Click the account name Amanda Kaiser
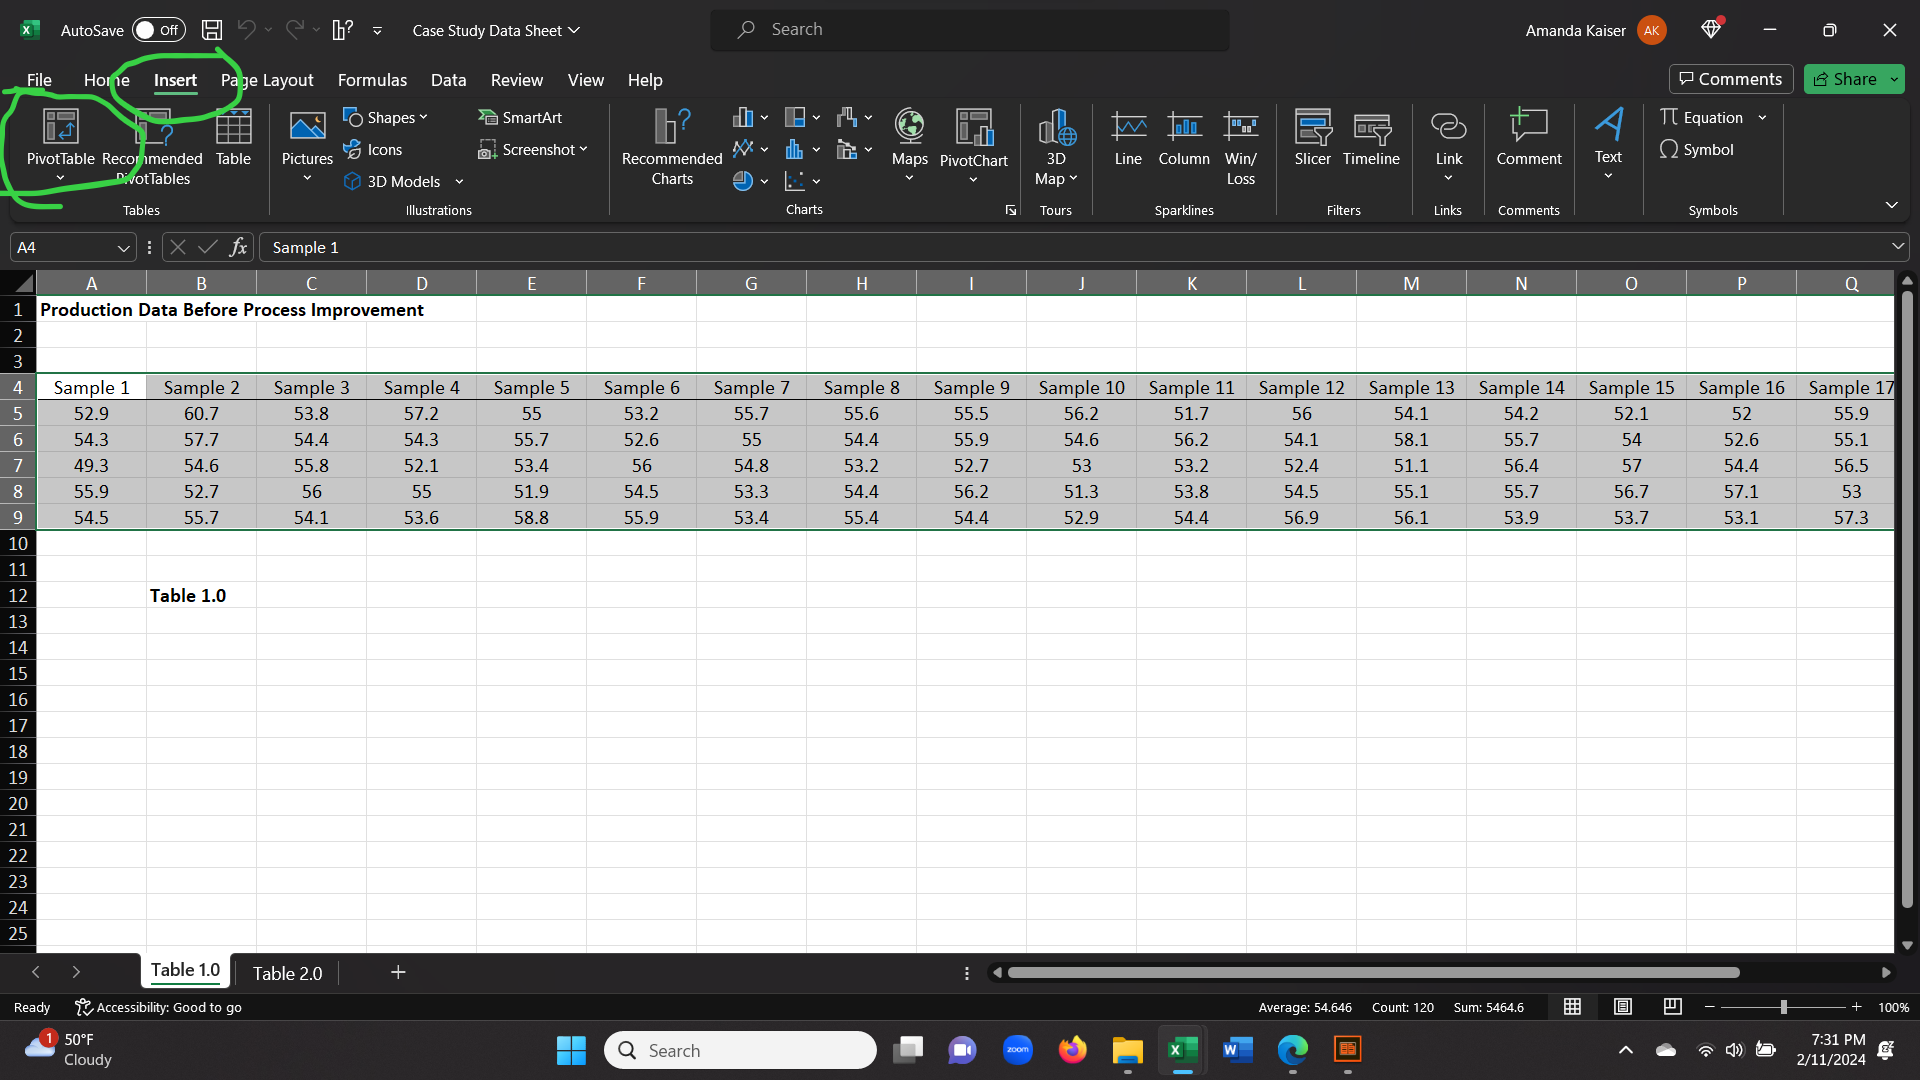 click(1575, 31)
